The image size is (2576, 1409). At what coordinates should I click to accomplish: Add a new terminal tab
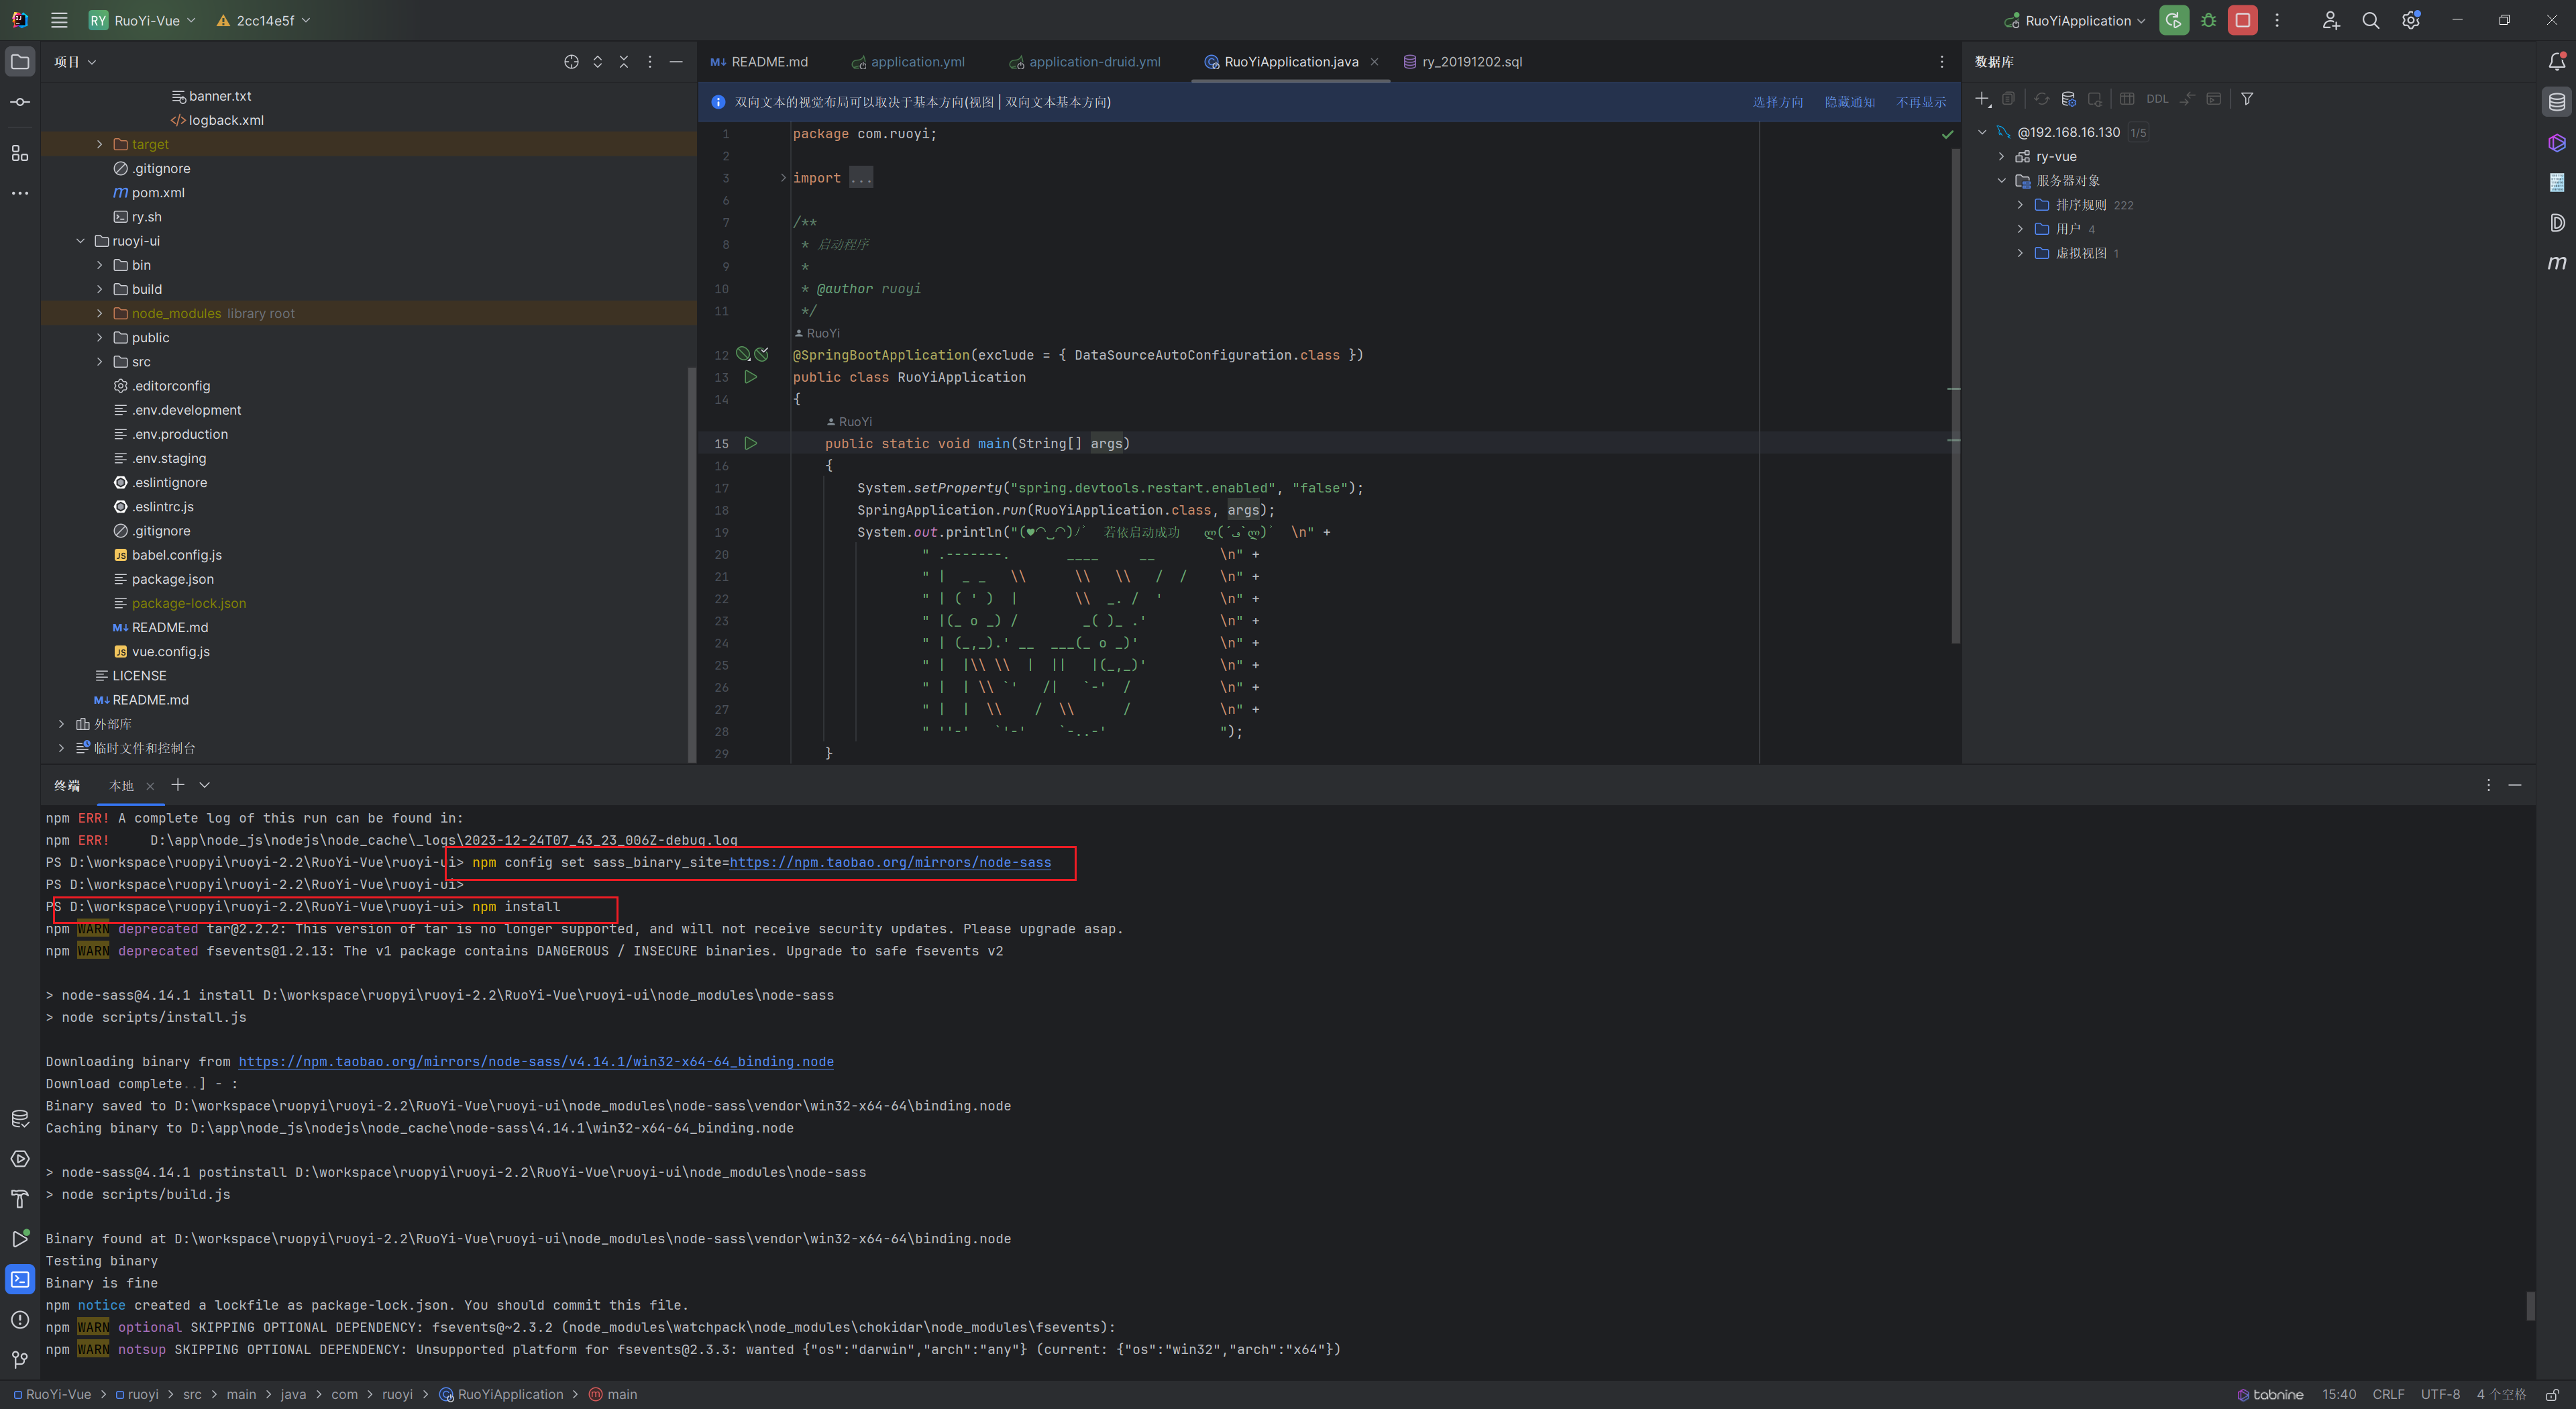[177, 785]
